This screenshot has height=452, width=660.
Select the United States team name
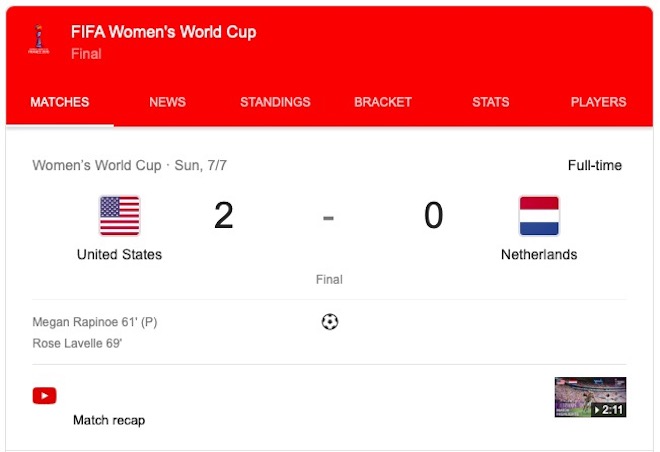120,255
